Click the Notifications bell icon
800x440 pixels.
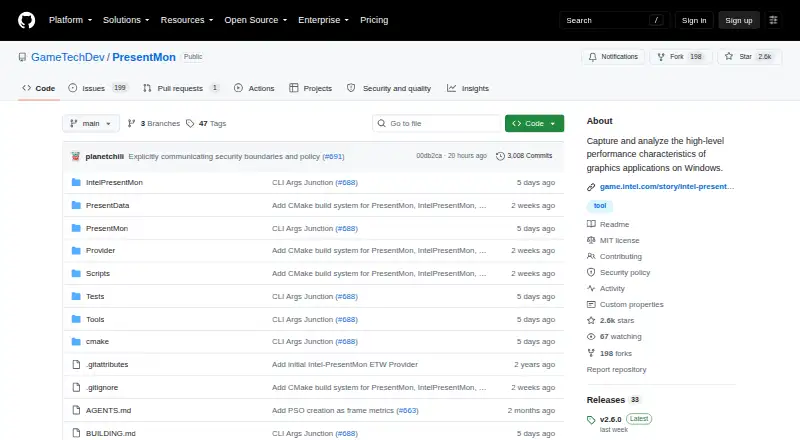click(592, 57)
